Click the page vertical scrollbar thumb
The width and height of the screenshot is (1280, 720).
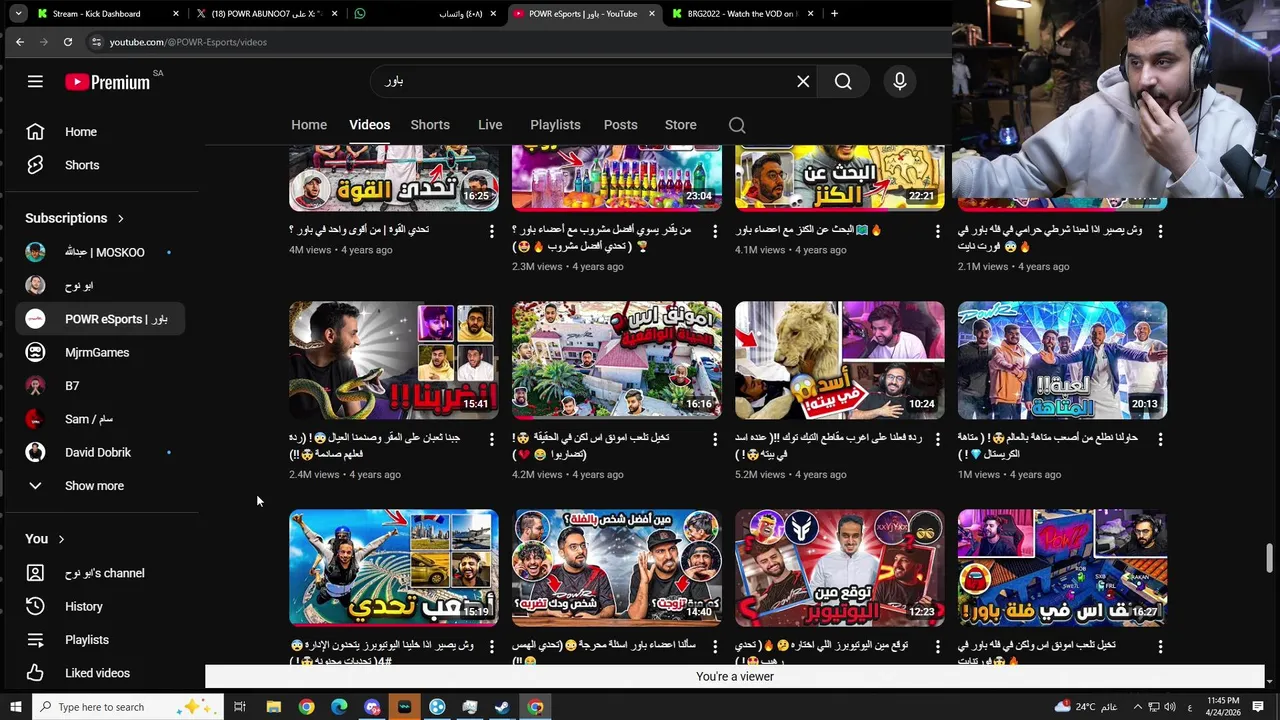1270,558
